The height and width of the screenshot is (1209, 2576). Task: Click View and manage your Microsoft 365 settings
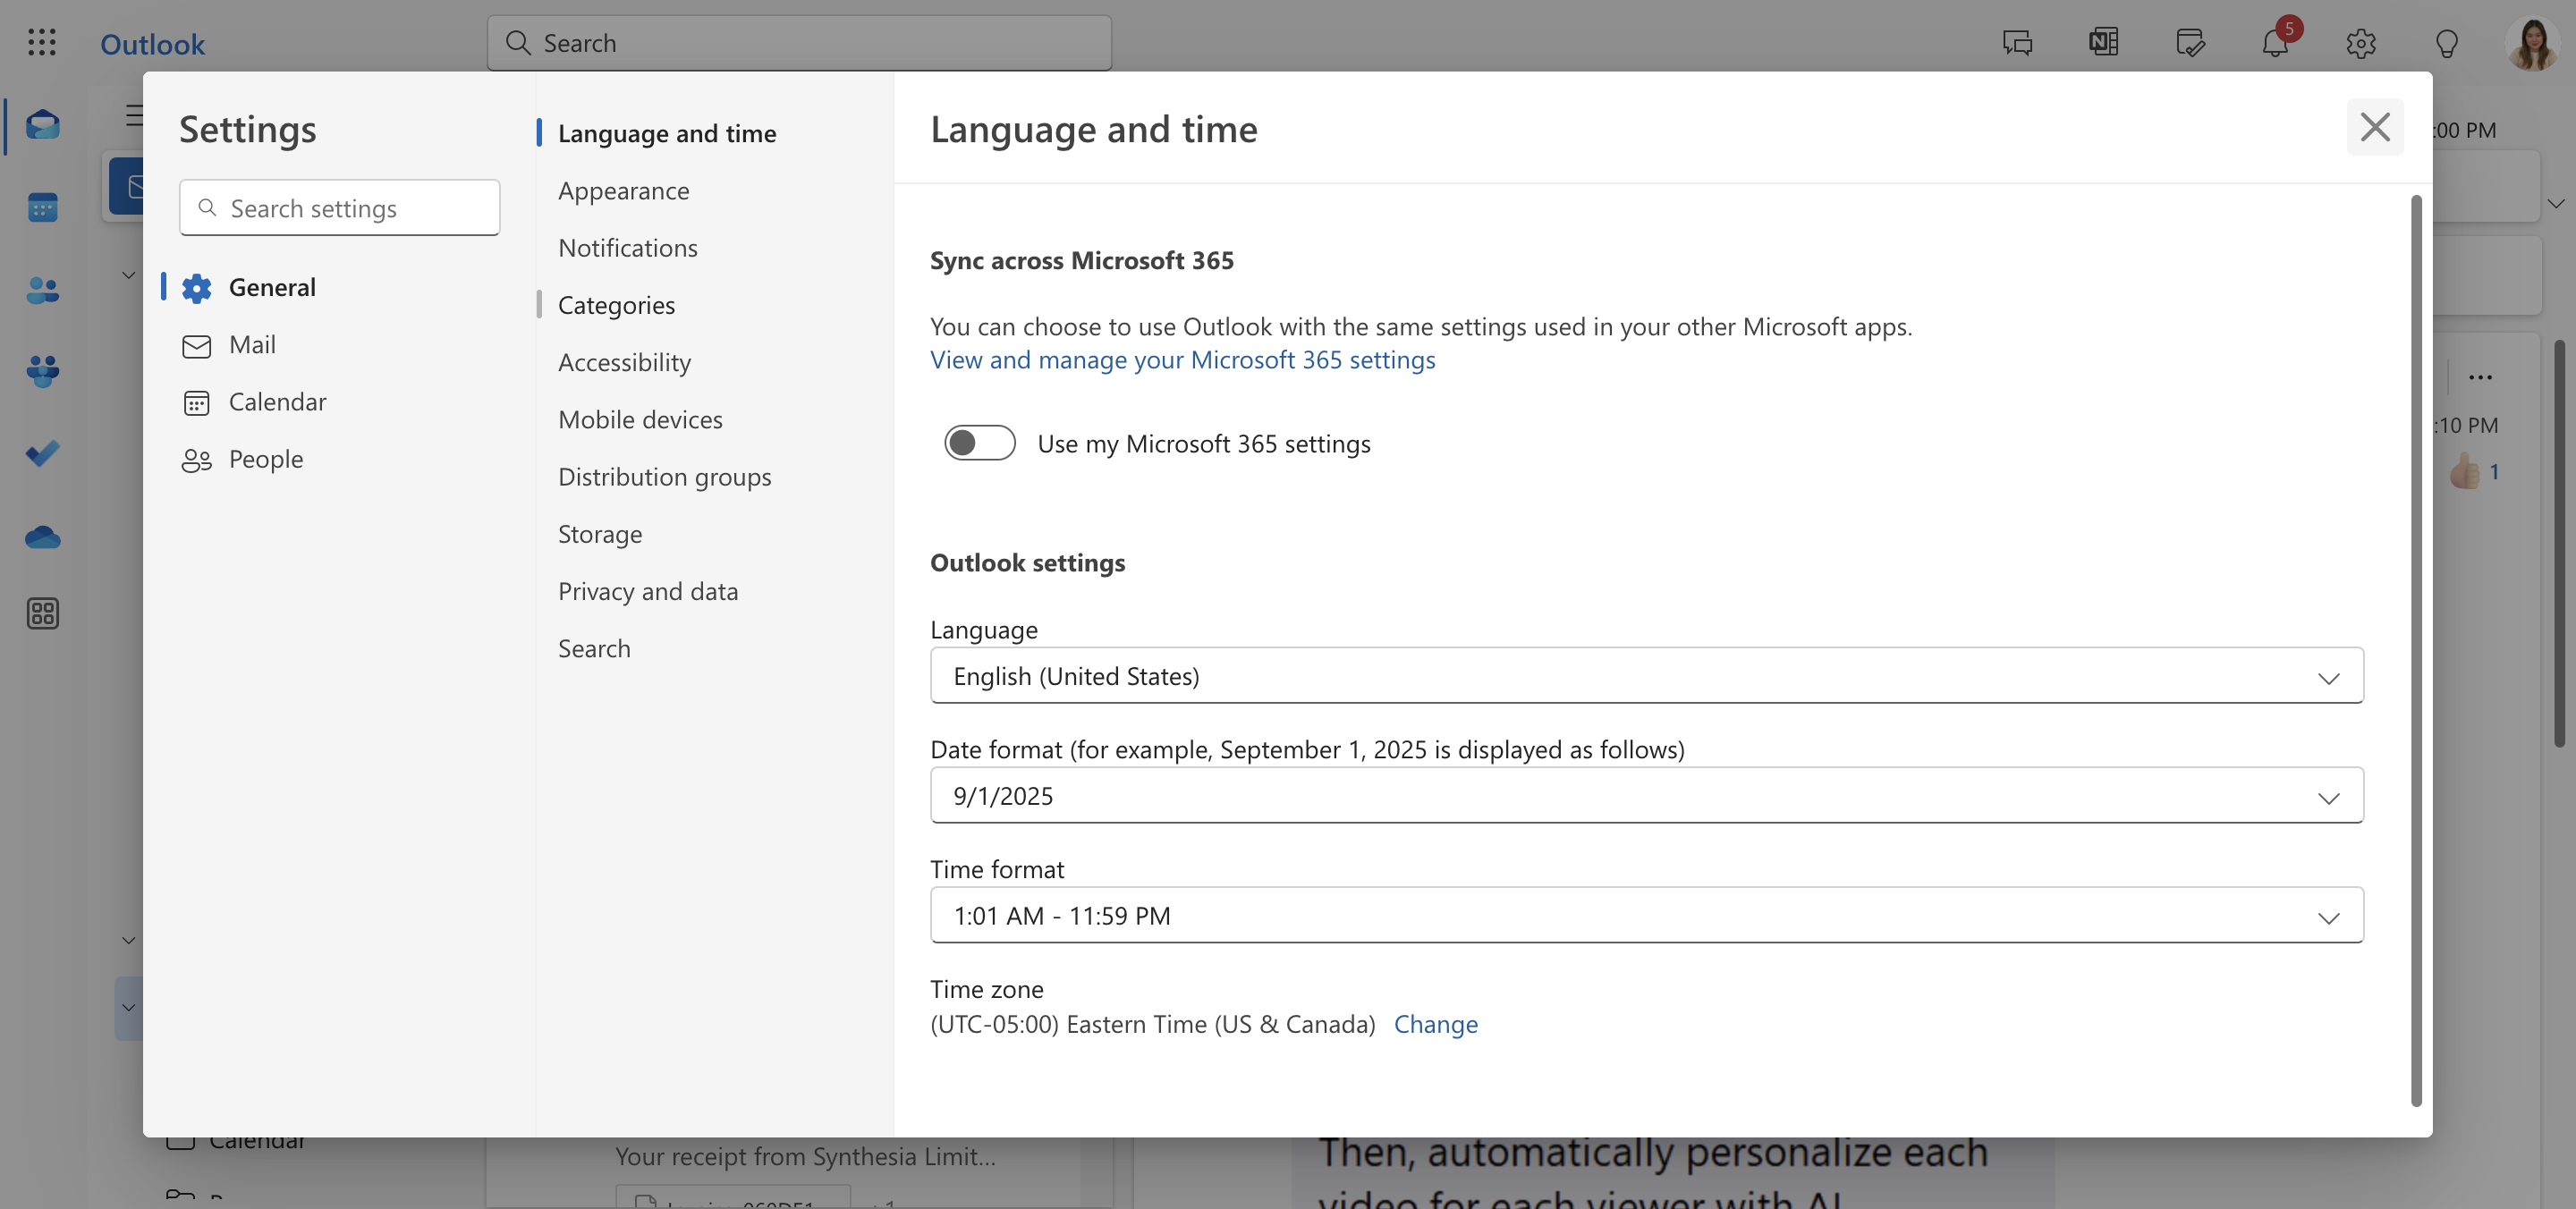(1182, 359)
